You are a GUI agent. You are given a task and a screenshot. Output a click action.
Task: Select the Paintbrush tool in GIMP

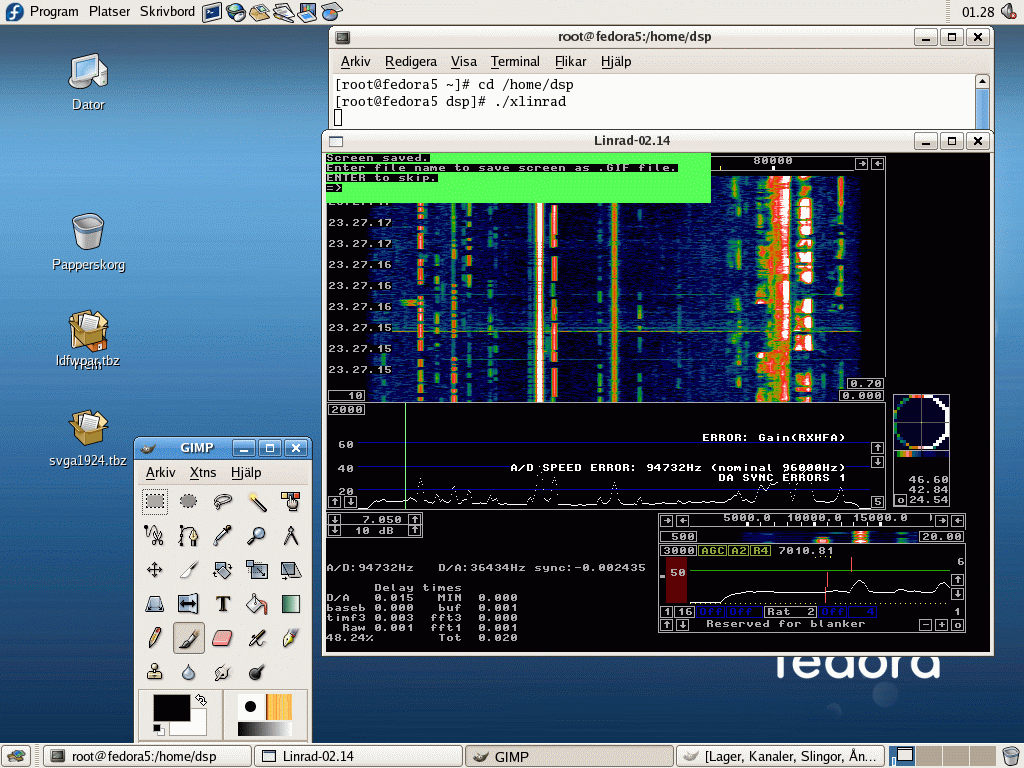pos(189,637)
